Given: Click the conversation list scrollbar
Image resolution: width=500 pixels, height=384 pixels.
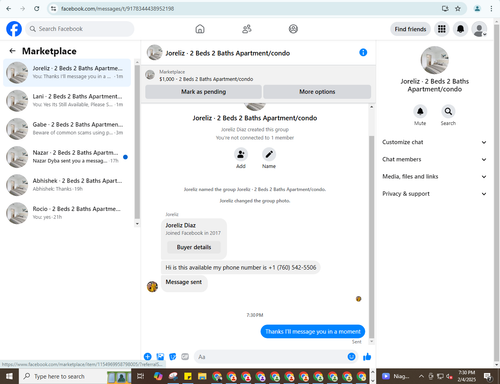Looking at the screenshot, I should point(137,142).
